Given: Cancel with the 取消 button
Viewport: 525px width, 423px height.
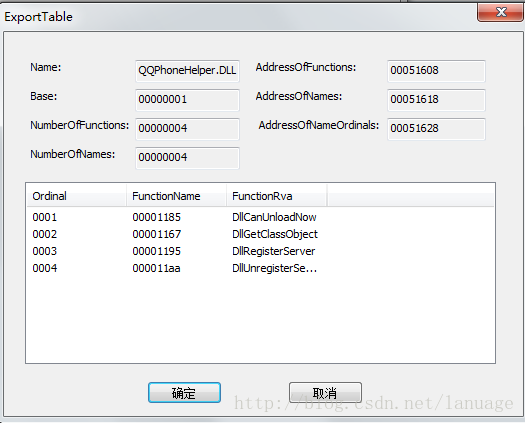Looking at the screenshot, I should [325, 392].
